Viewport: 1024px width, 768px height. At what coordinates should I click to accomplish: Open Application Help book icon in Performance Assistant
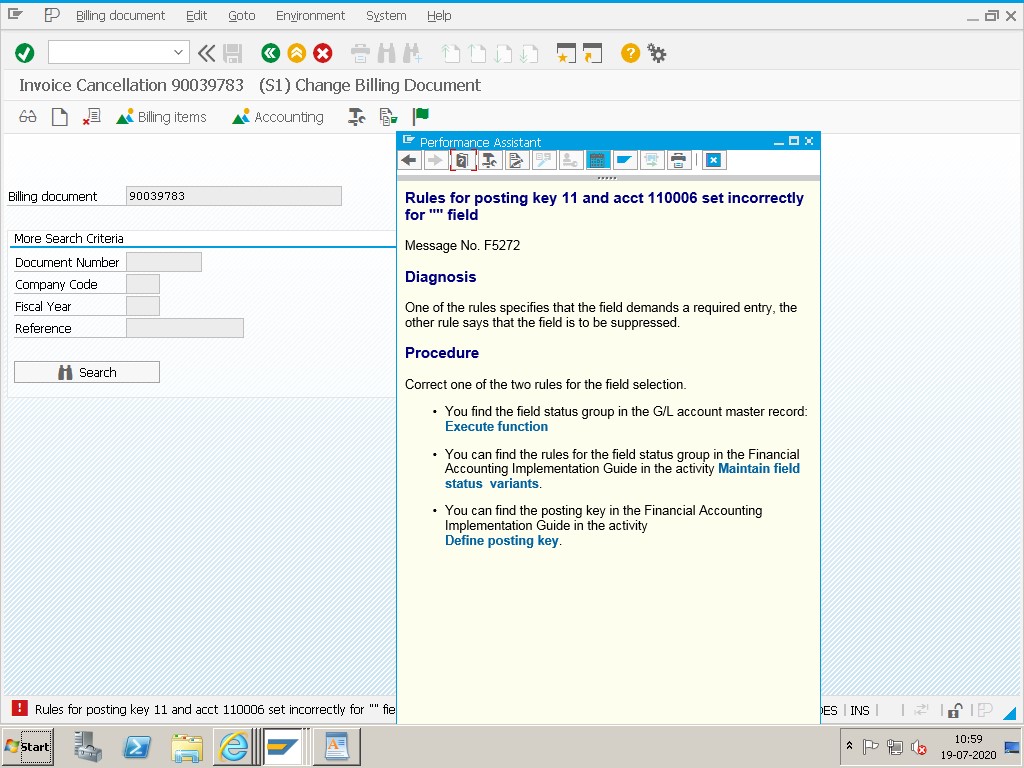pos(462,160)
